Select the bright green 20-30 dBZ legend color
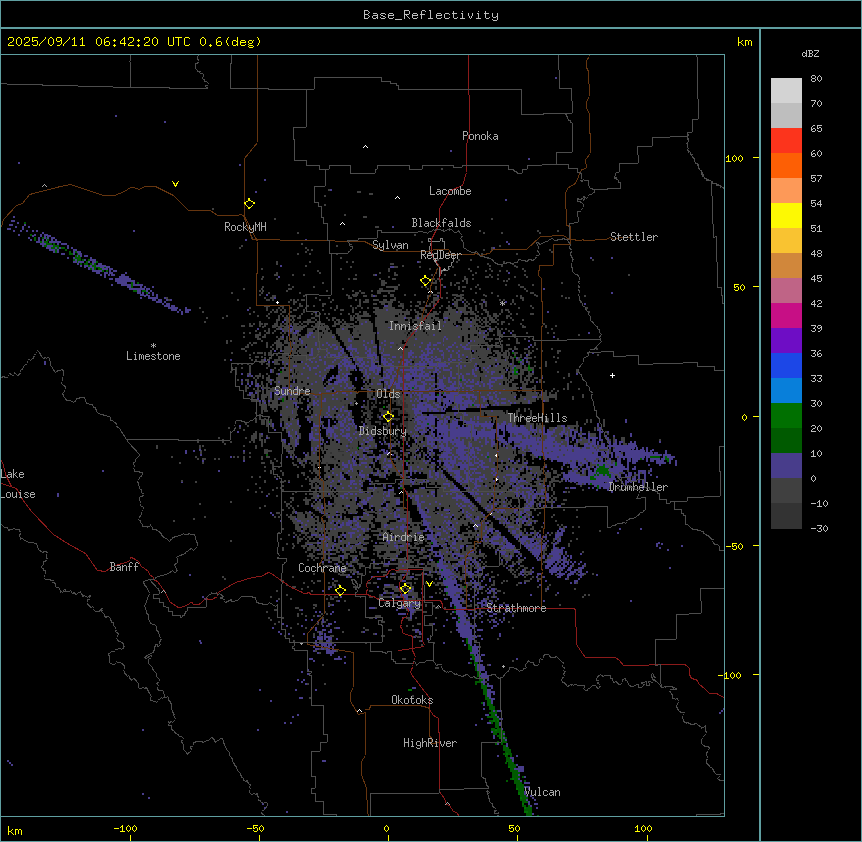Viewport: 862px width, 842px height. pos(786,416)
